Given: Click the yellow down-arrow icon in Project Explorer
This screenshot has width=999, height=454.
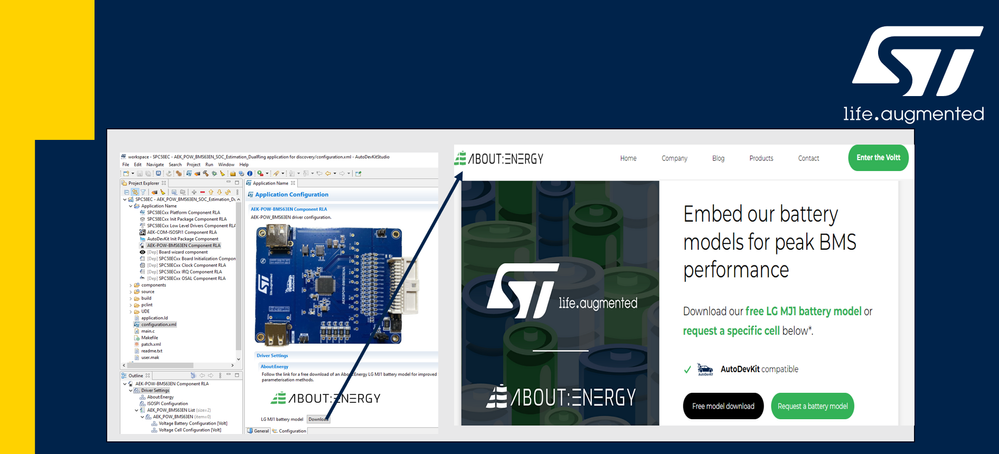Looking at the screenshot, I should [x=219, y=192].
